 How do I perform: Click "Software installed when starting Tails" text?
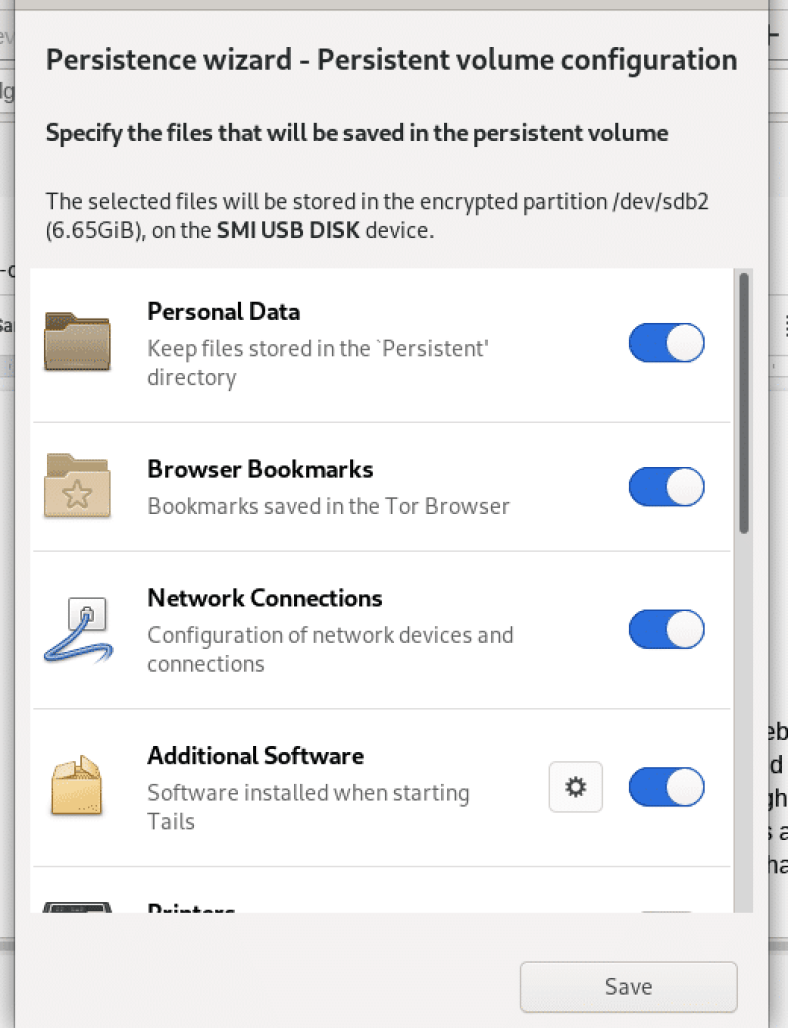coord(308,807)
